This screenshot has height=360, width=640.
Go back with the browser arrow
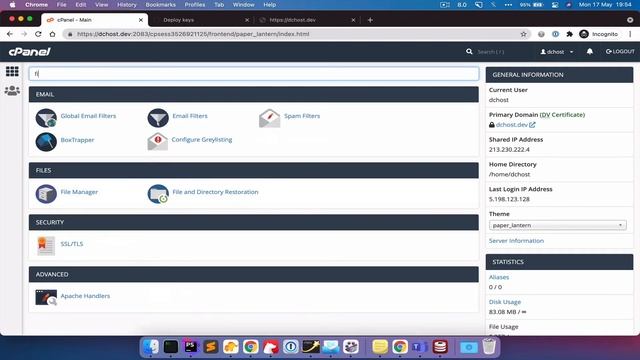click(x=10, y=34)
